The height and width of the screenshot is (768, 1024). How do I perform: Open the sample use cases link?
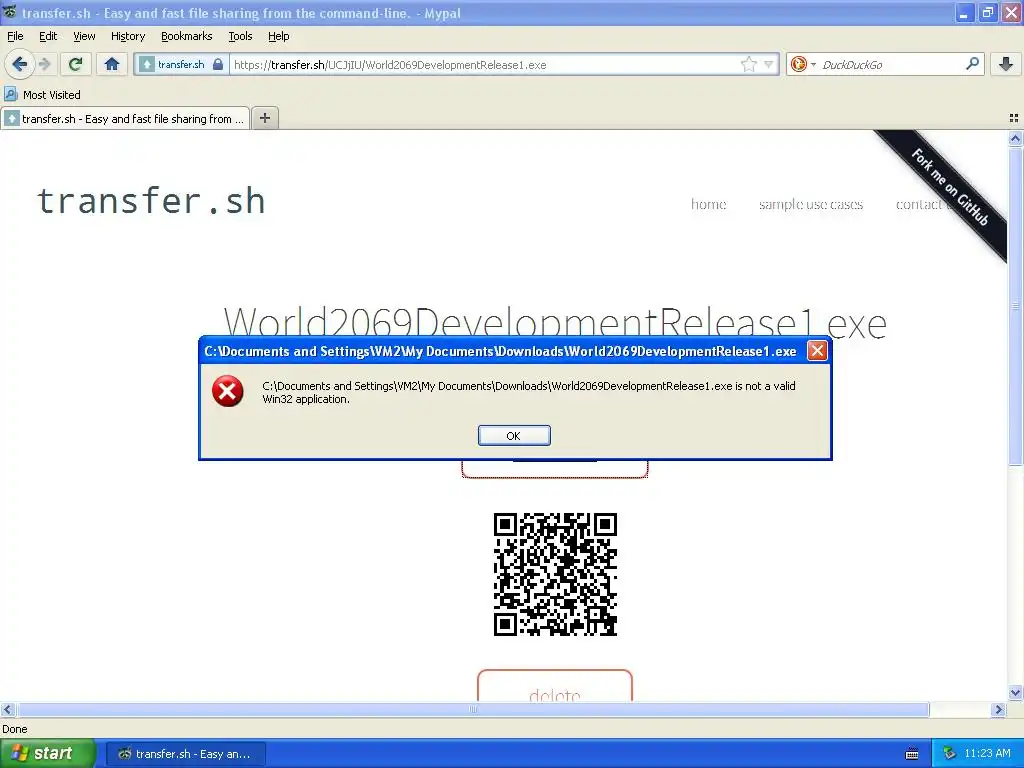tap(810, 204)
